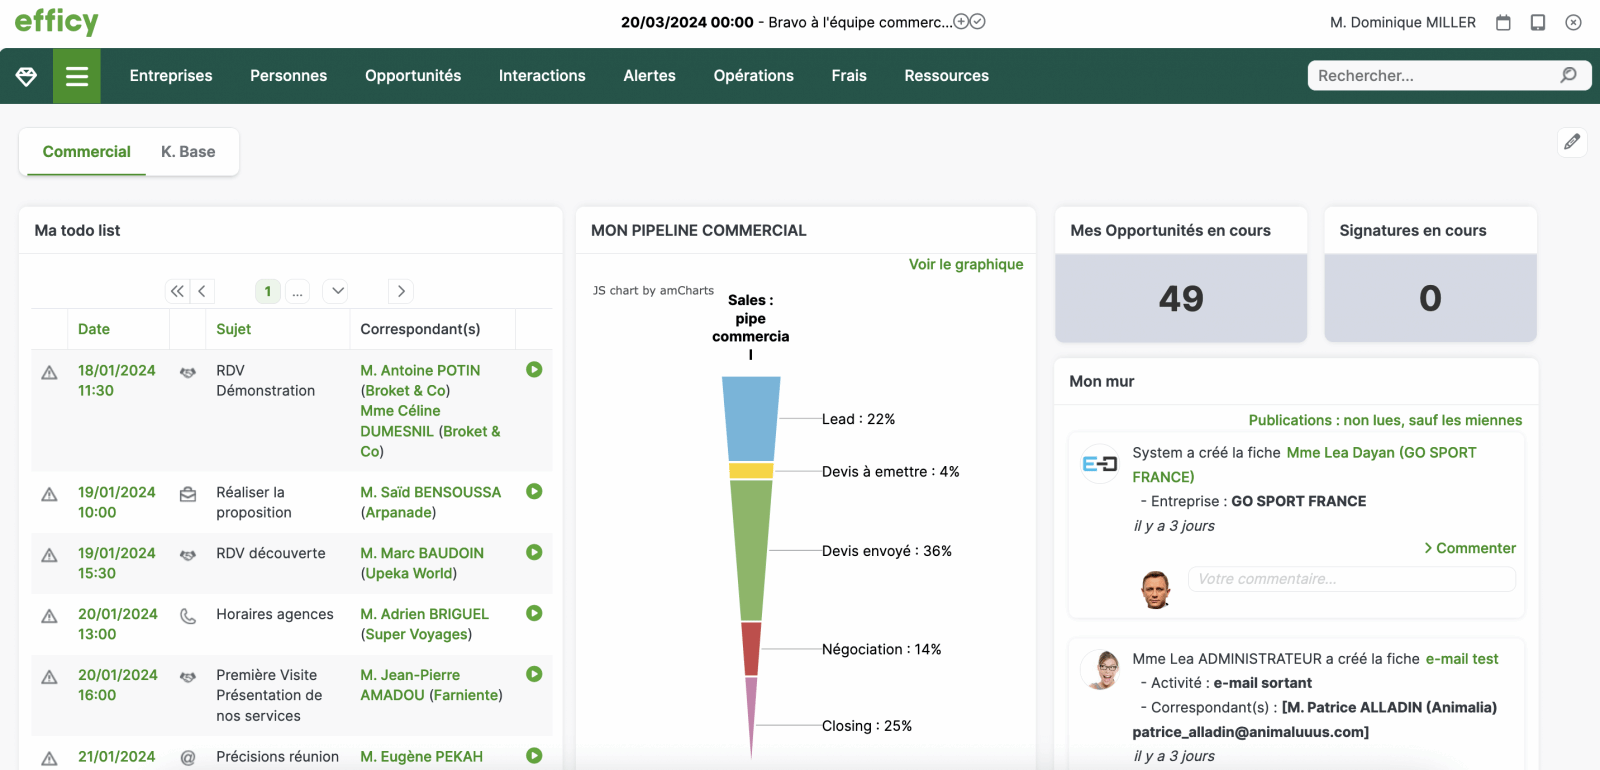Click the diamond icon in the navigation bar
Viewport: 1600px width, 770px height.
(x=26, y=76)
